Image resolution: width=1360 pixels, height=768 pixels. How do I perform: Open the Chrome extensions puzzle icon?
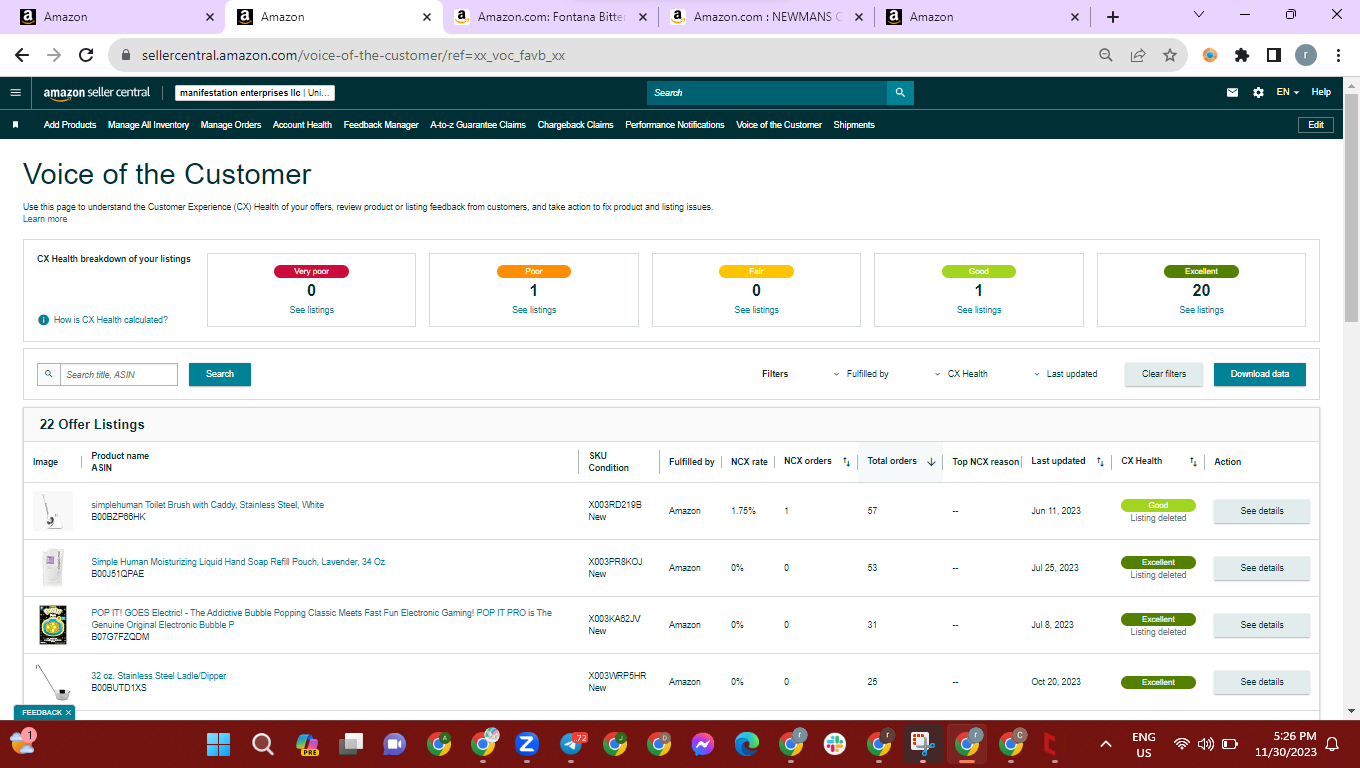pyautogui.click(x=1242, y=55)
